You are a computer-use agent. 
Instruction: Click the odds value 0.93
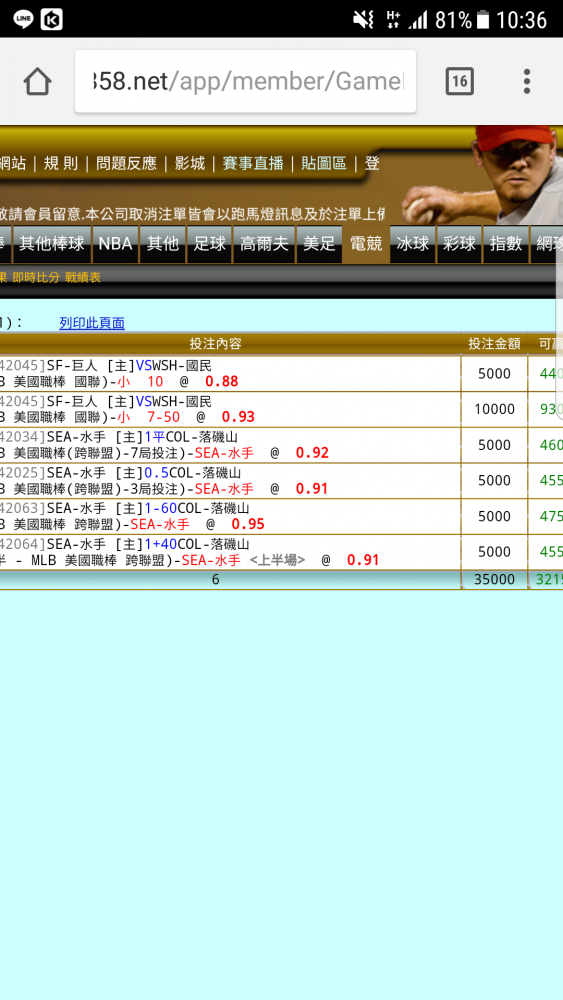pos(238,418)
